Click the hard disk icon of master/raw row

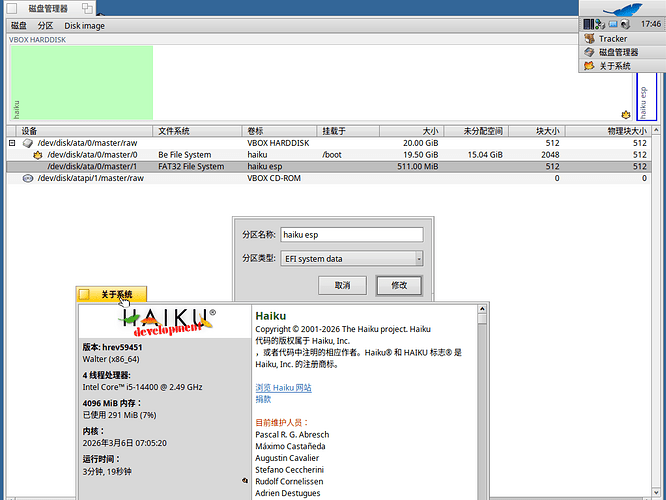coord(27,143)
